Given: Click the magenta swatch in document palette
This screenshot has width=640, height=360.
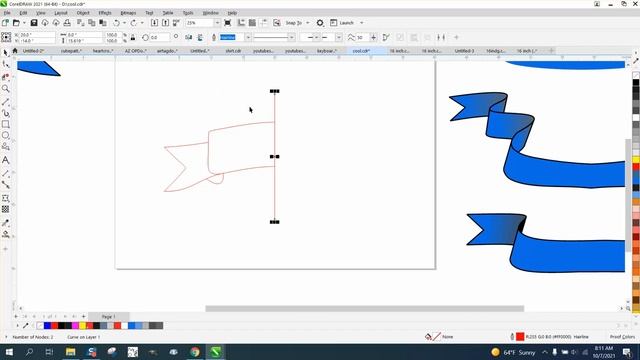Looking at the screenshot, I should tap(75, 326).
